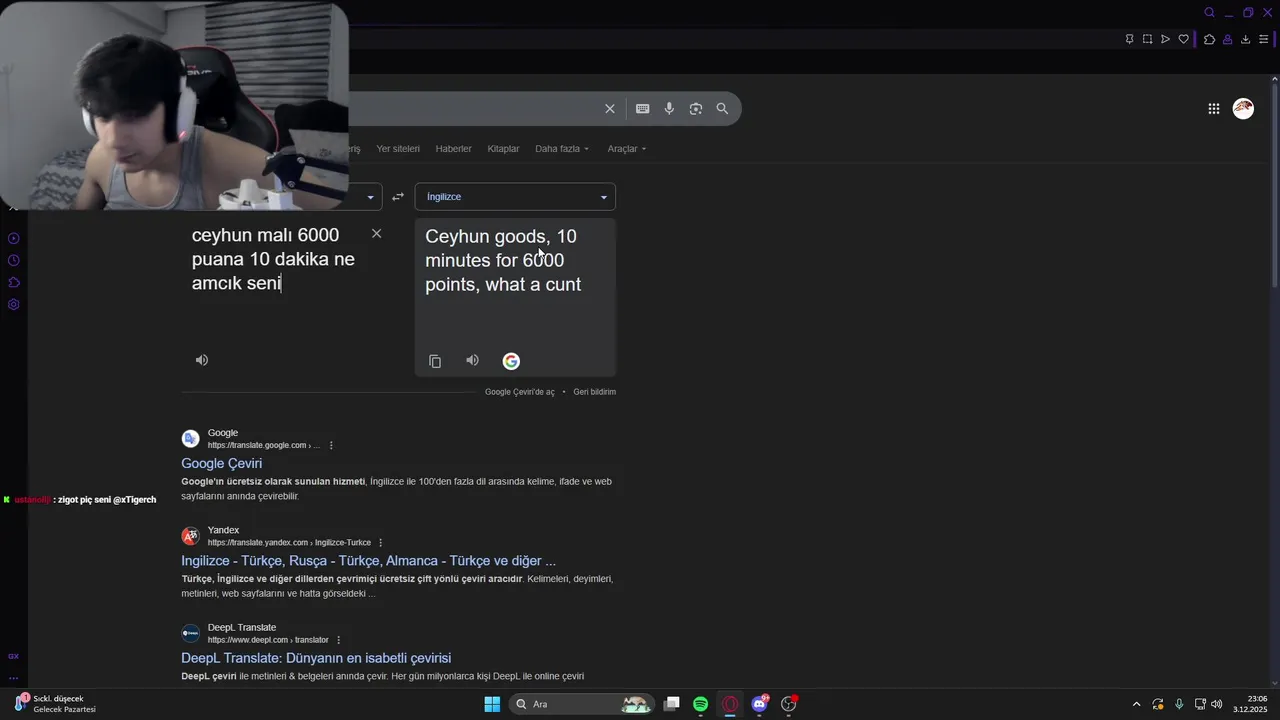Switch to Kitaplar tab
The width and height of the screenshot is (1280, 720).
pyautogui.click(x=503, y=149)
